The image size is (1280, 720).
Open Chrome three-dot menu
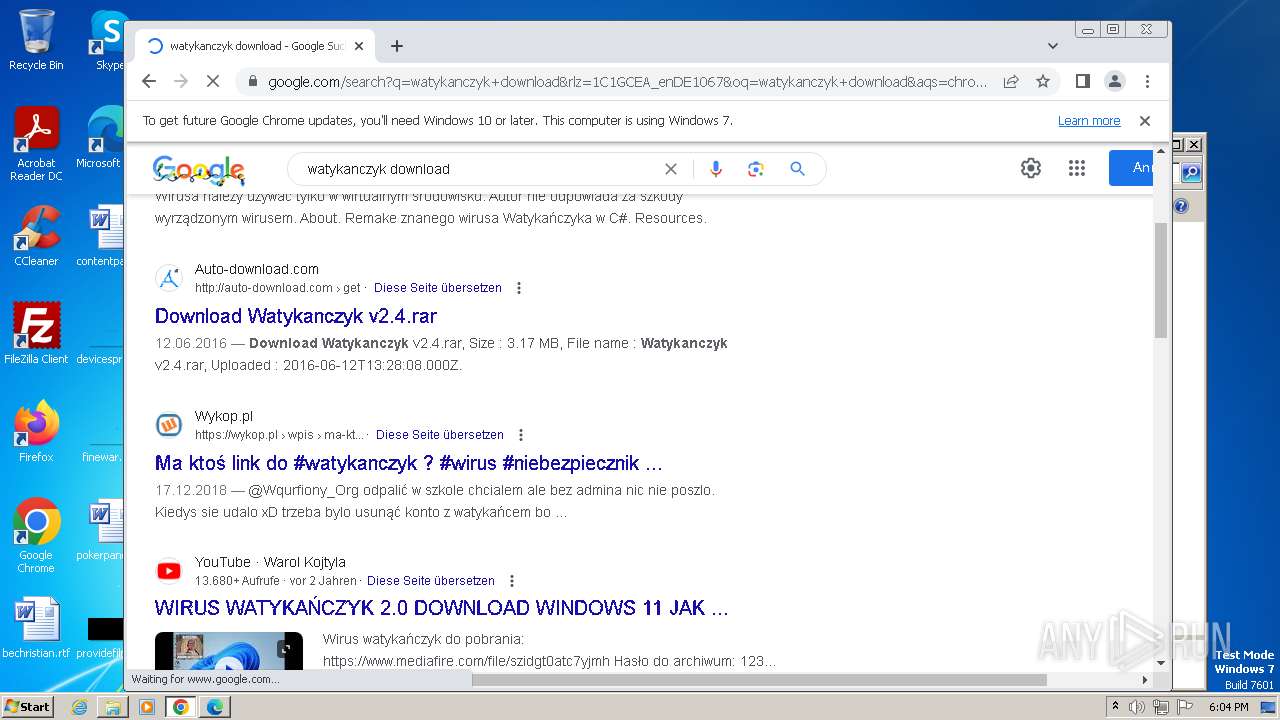1147,81
